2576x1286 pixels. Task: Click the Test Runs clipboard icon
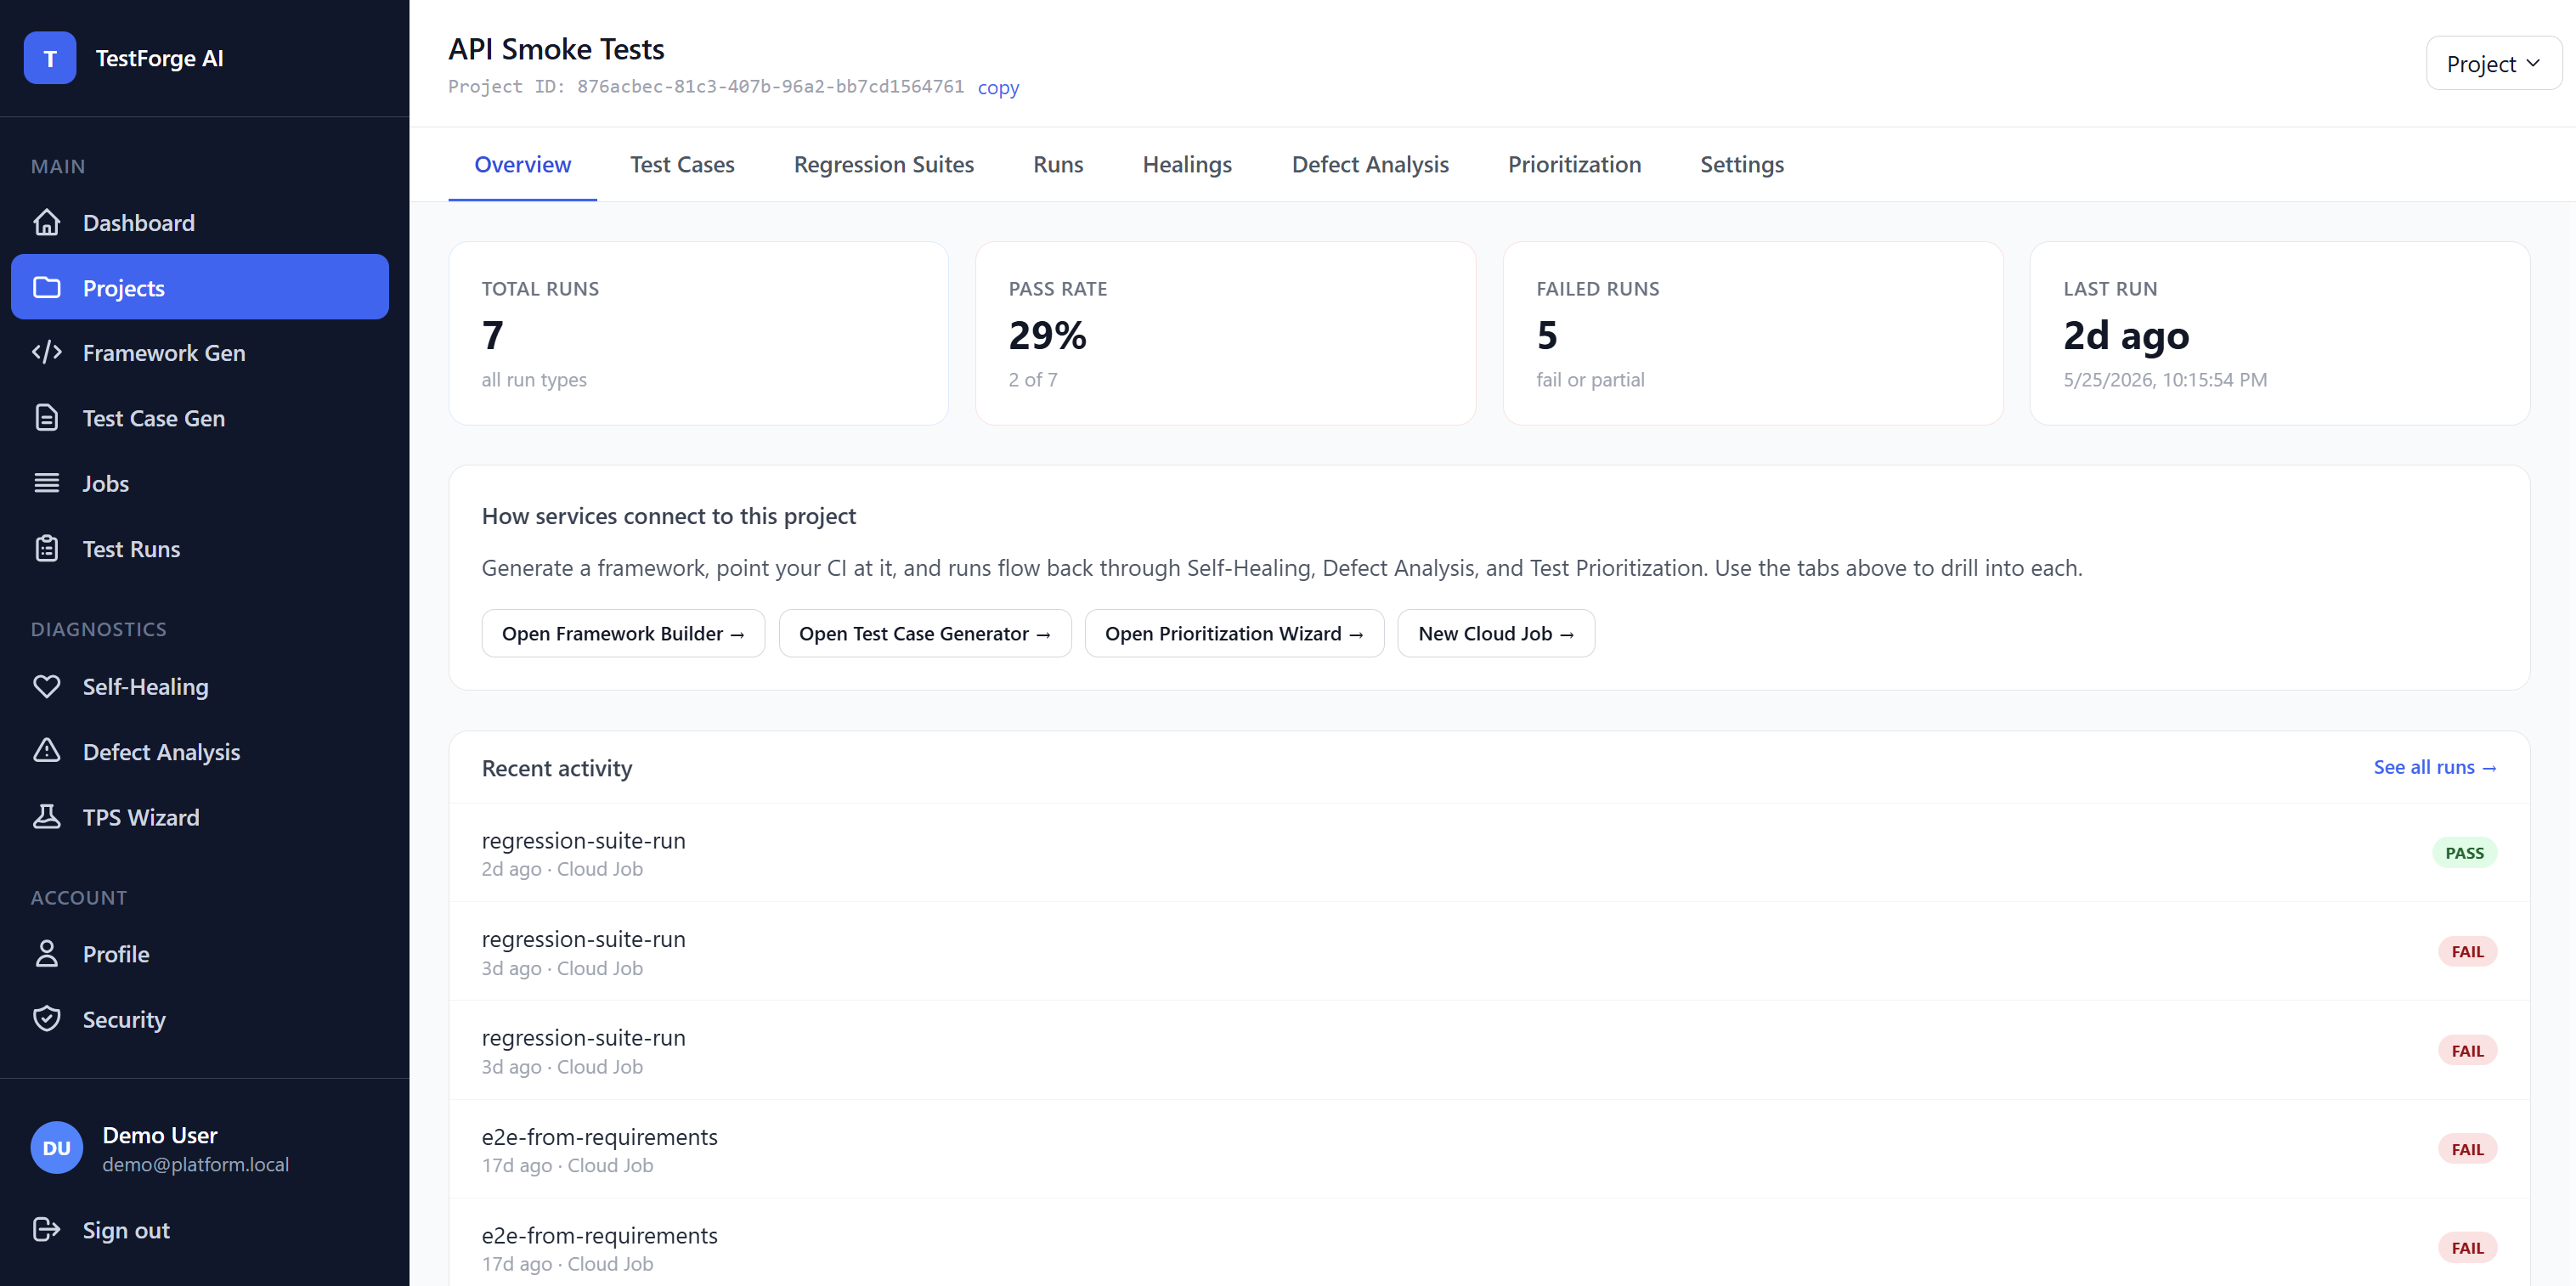coord(47,549)
